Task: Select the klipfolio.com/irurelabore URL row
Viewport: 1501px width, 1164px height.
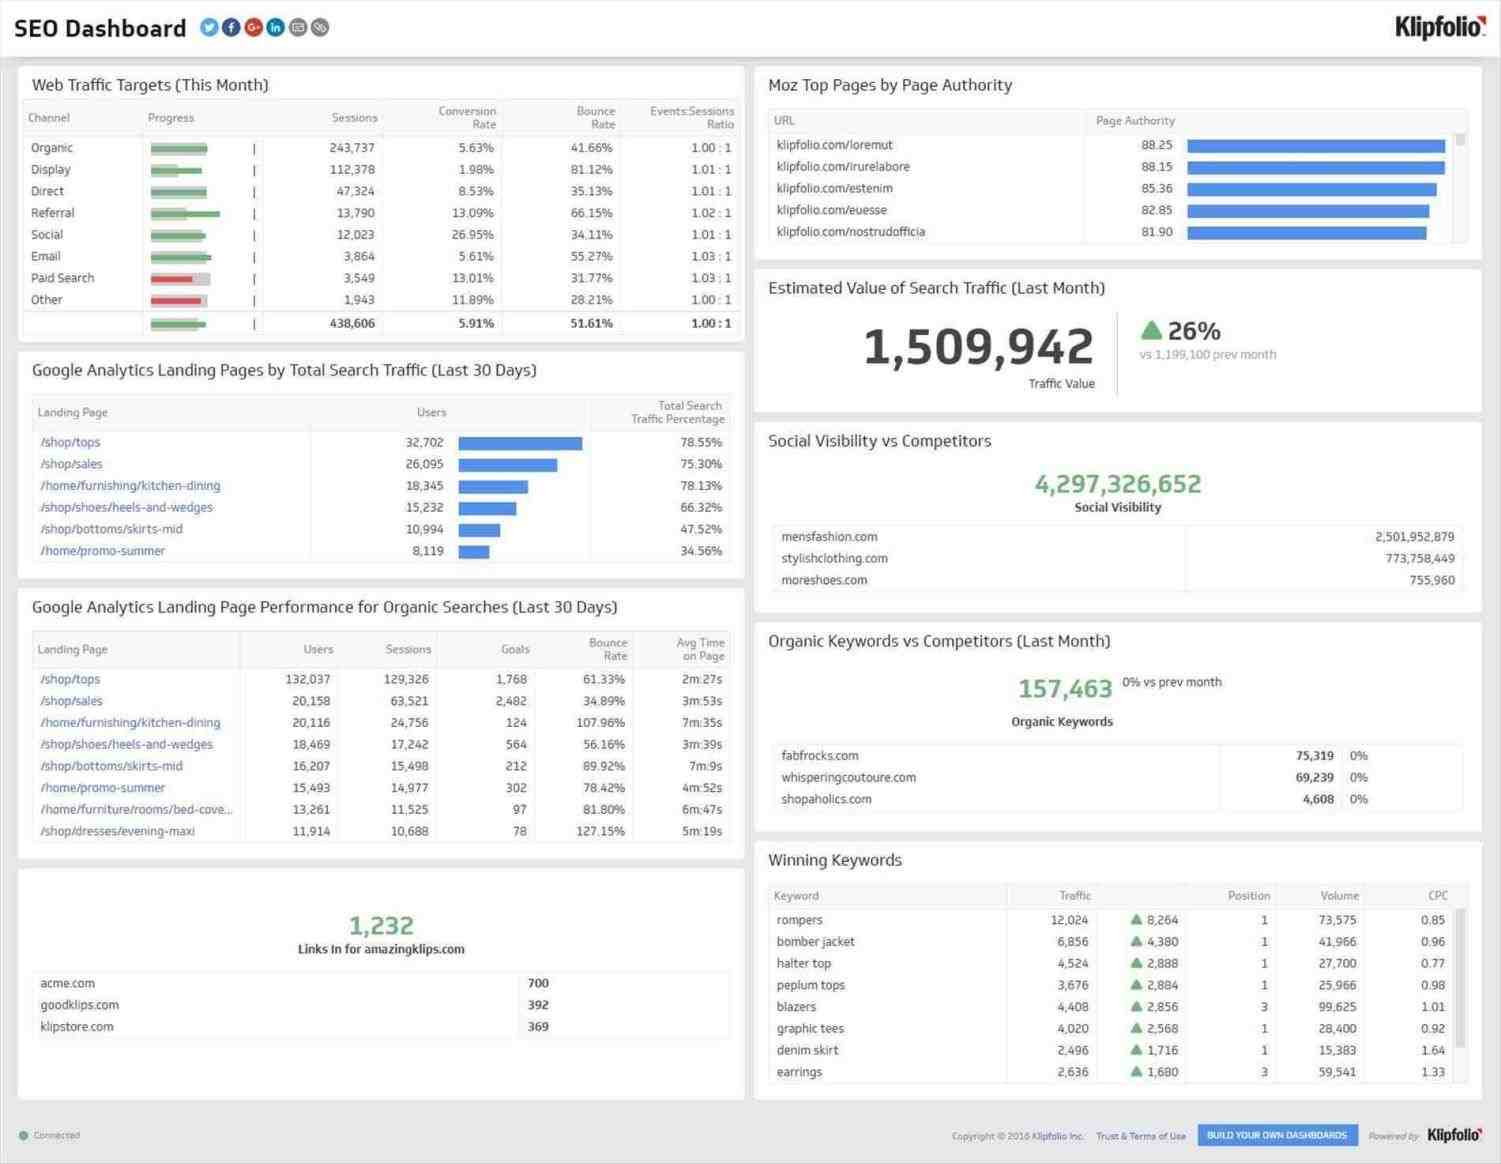Action: click(1111, 167)
